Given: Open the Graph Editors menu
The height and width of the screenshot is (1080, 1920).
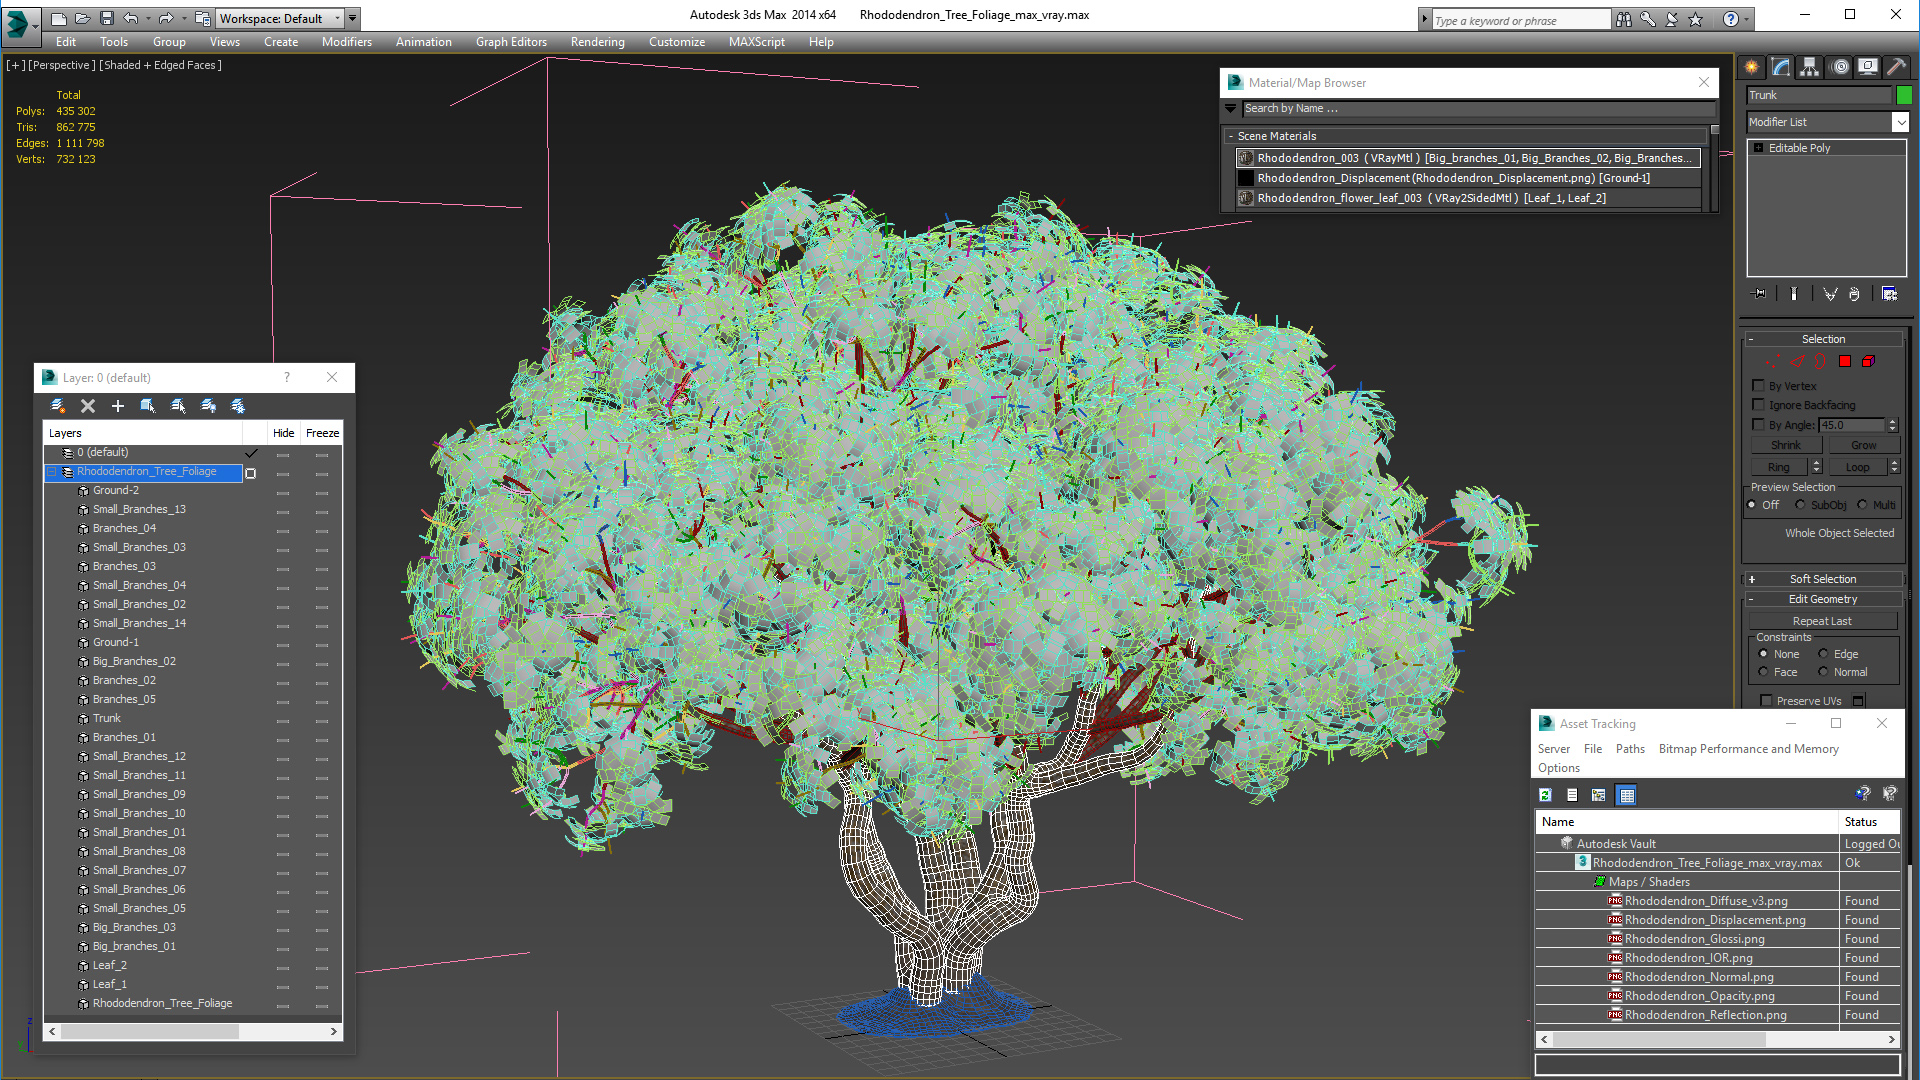Looking at the screenshot, I should [511, 42].
